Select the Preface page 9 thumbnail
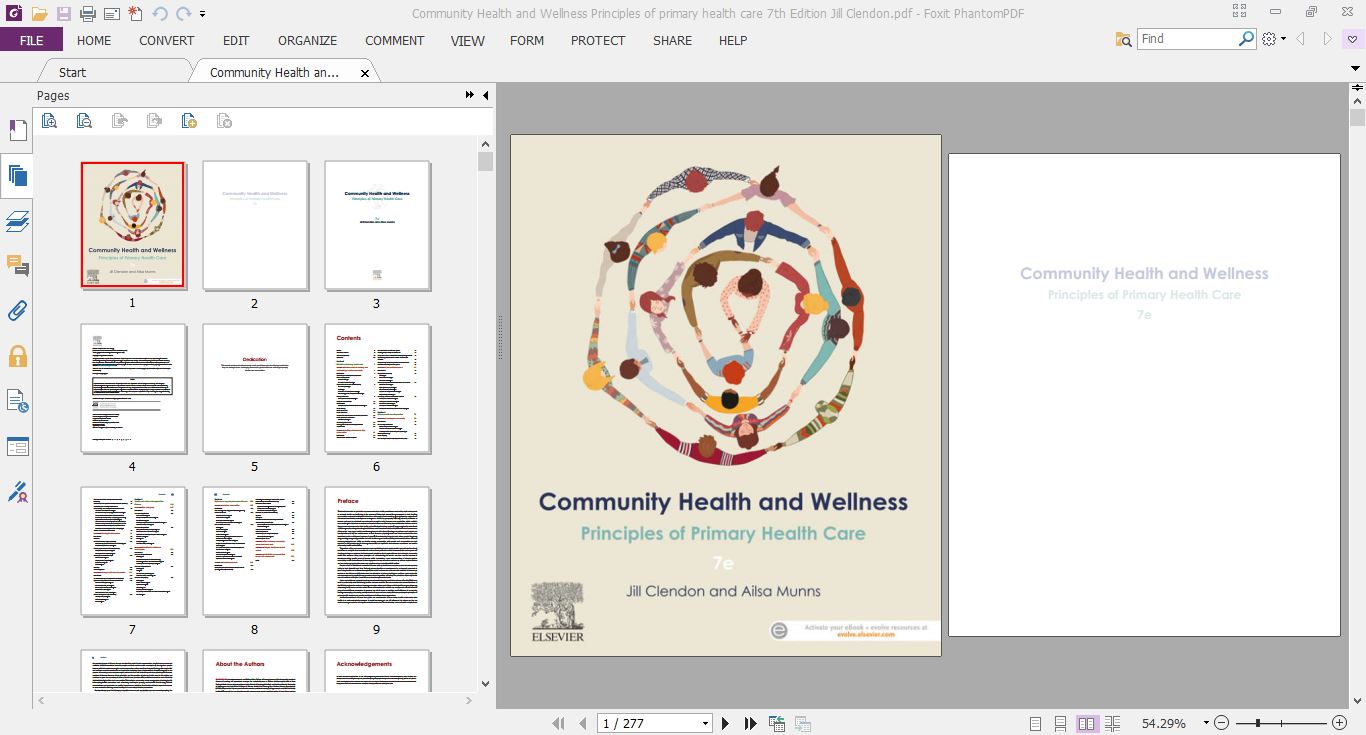 pyautogui.click(x=377, y=551)
